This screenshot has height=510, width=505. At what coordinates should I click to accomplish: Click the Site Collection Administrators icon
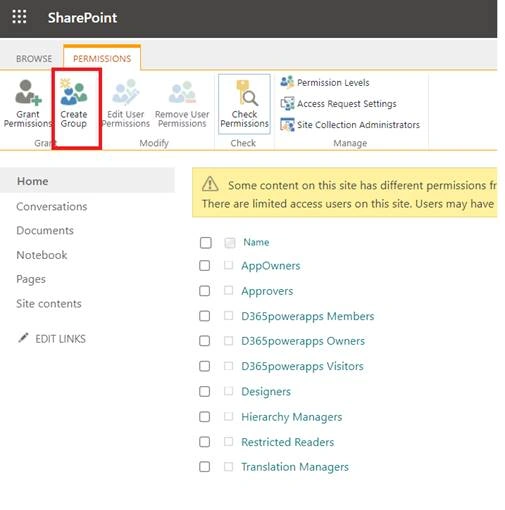tap(287, 125)
